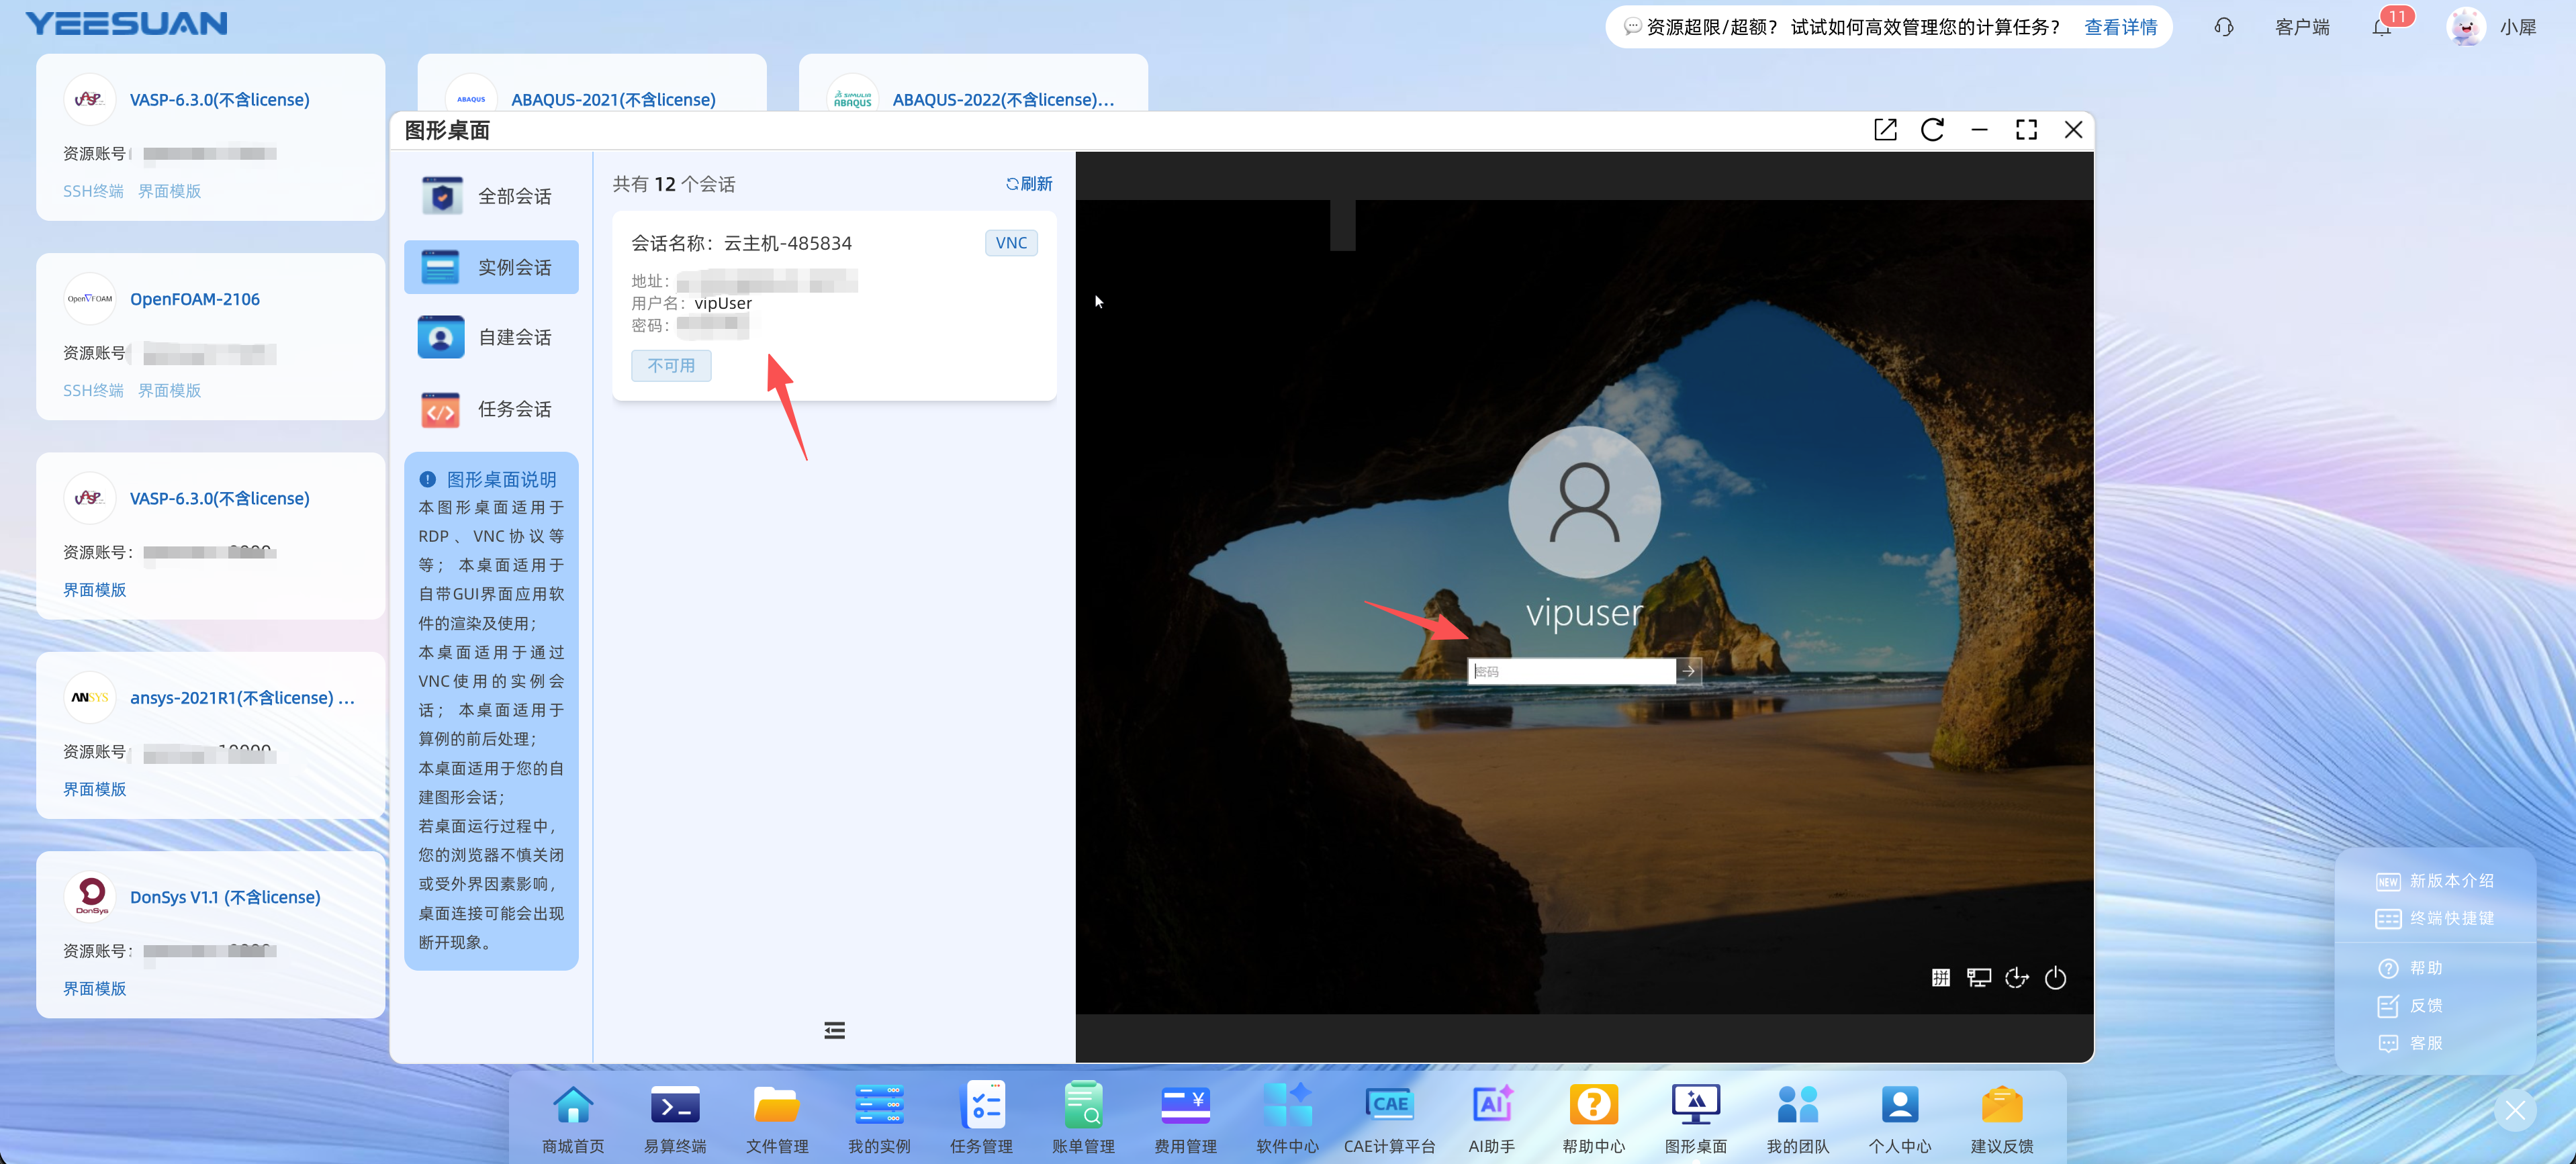This screenshot has height=1164, width=2576.
Task: Click the power icon on login screen
Action: pyautogui.click(x=2055, y=978)
